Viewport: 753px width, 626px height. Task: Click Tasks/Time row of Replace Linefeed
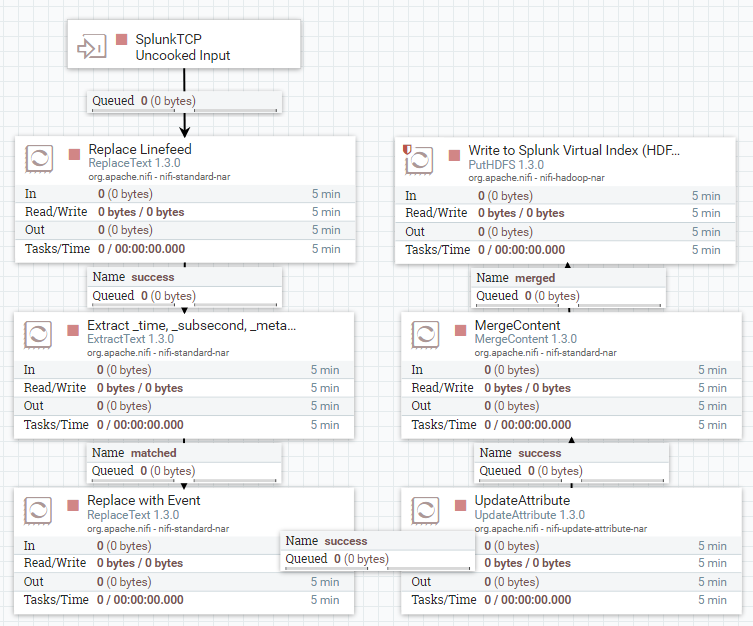(185, 249)
